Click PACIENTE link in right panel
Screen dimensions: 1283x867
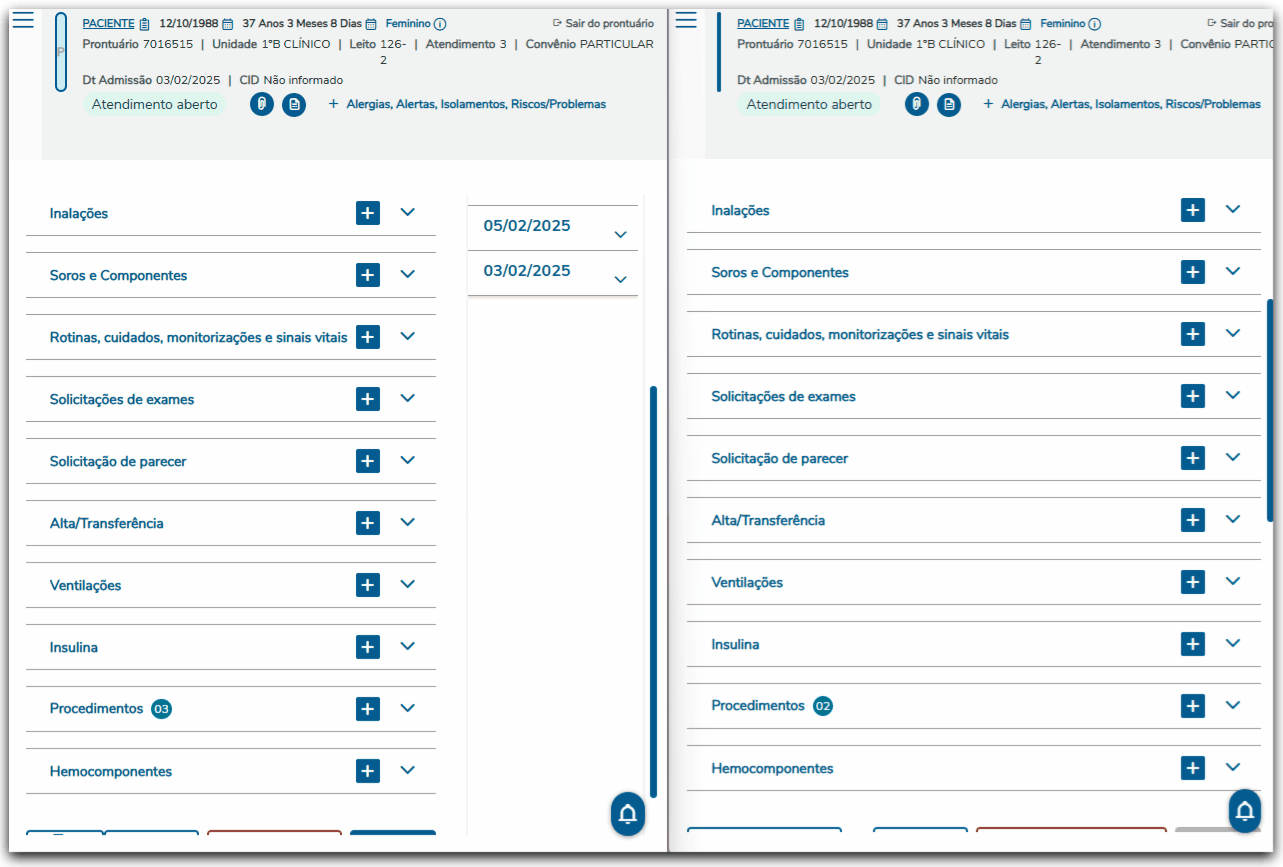[763, 23]
